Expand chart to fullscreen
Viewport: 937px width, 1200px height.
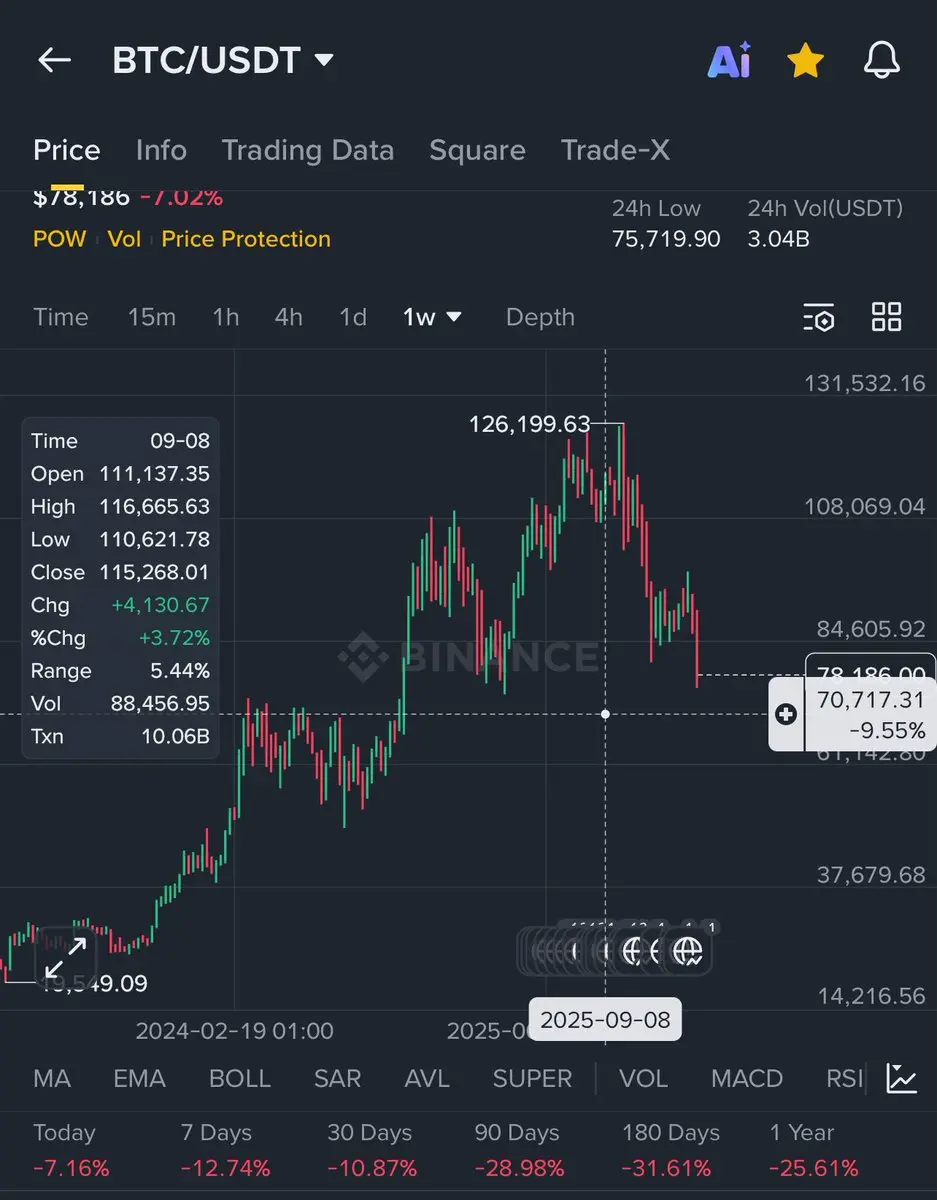pyautogui.click(x=66, y=957)
